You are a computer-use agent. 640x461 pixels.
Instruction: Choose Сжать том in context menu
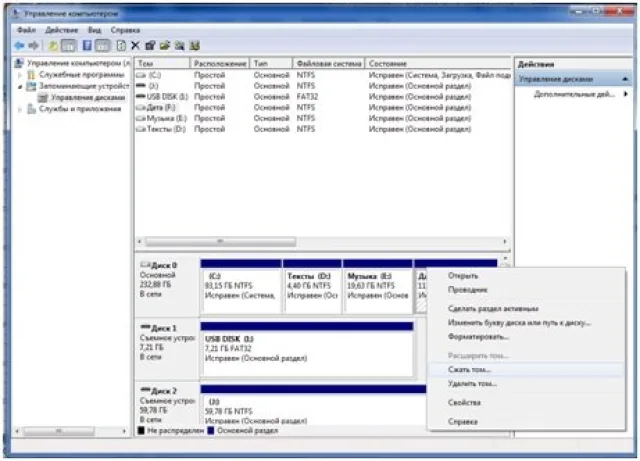click(469, 370)
